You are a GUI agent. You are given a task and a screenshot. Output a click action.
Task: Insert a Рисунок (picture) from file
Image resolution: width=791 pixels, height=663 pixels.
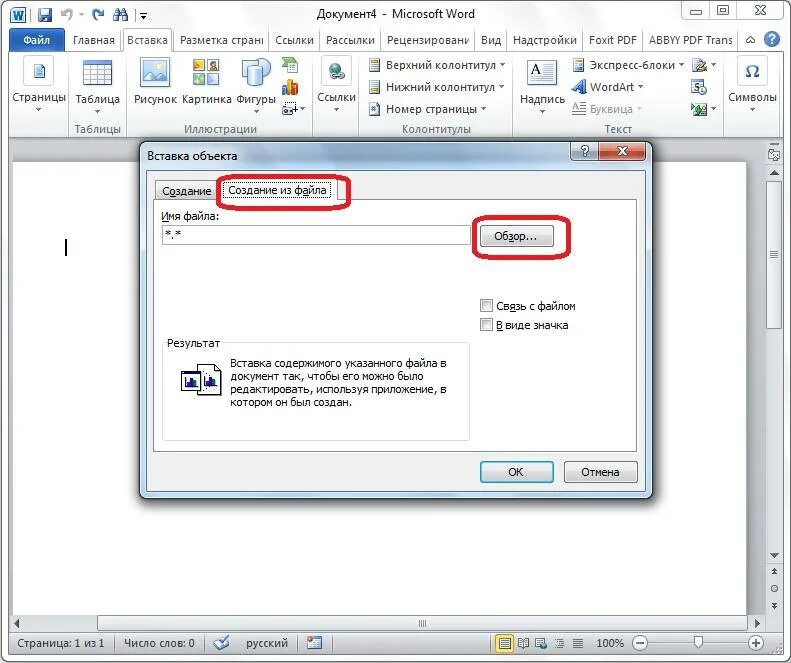click(x=155, y=81)
